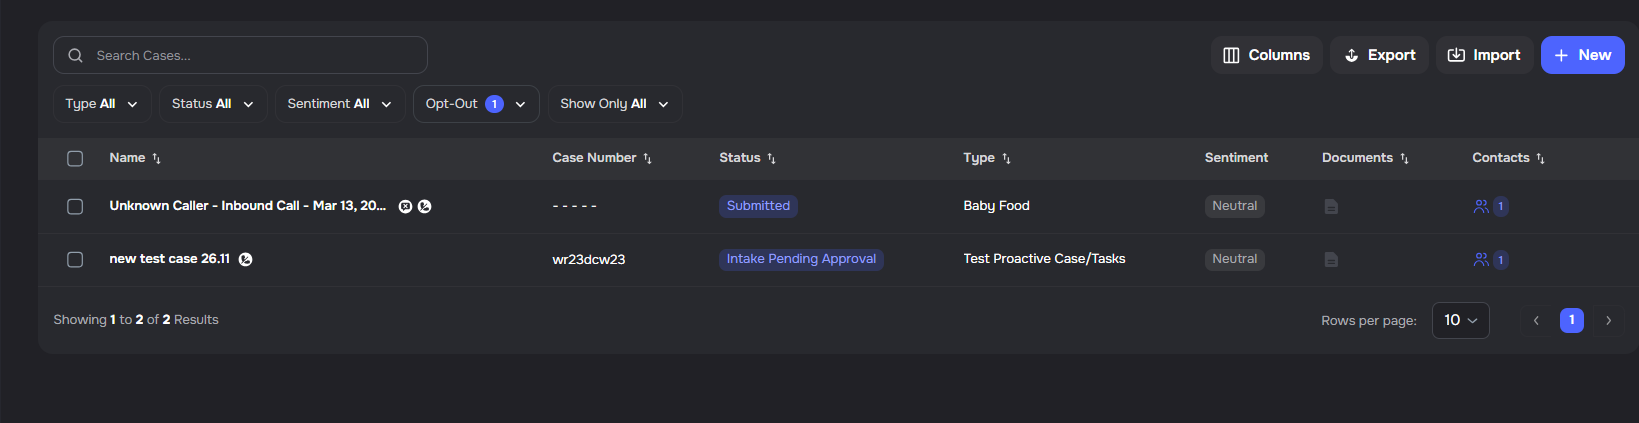
Task: Click phone icon beside new test case 26.11
Action: click(x=246, y=260)
